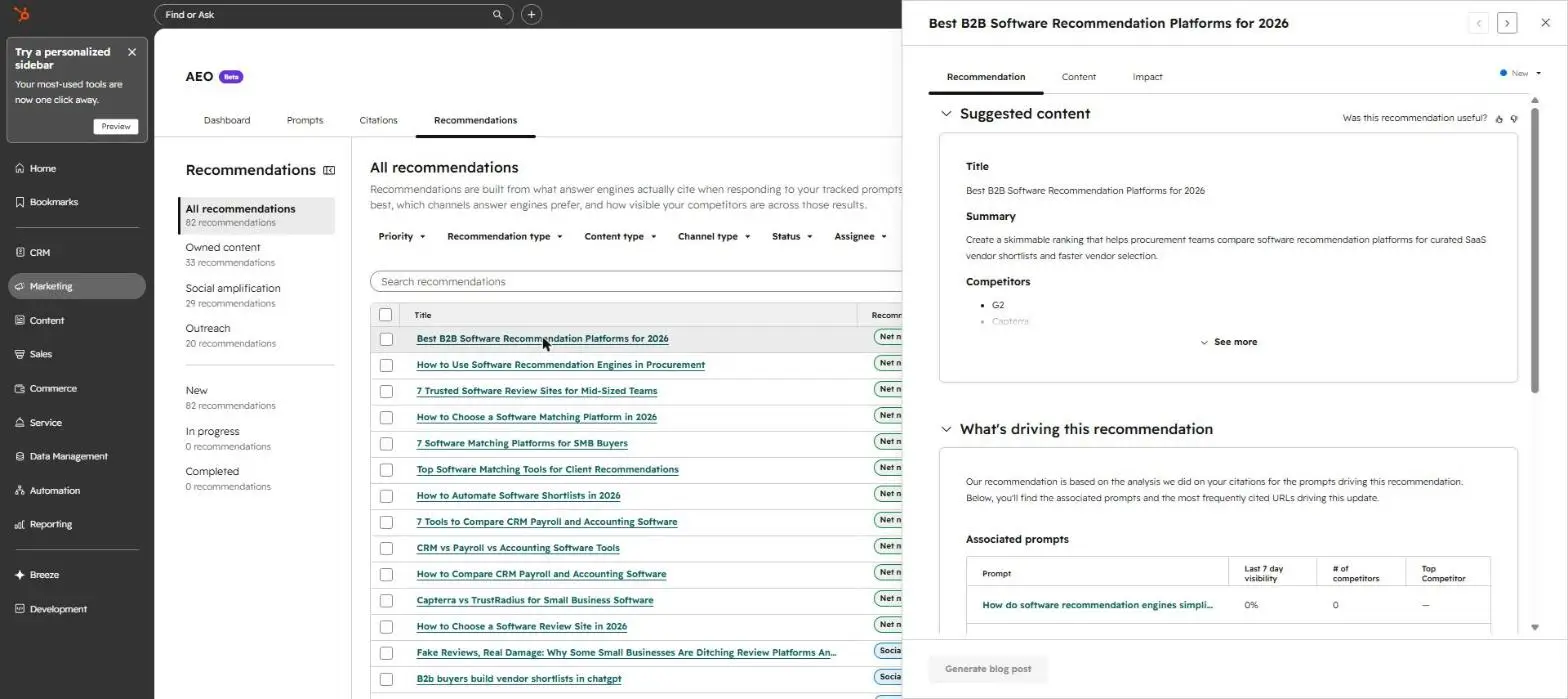This screenshot has width=1568, height=699.
Task: Open B2b buyers build vendor shortlists link
Action: (519, 679)
